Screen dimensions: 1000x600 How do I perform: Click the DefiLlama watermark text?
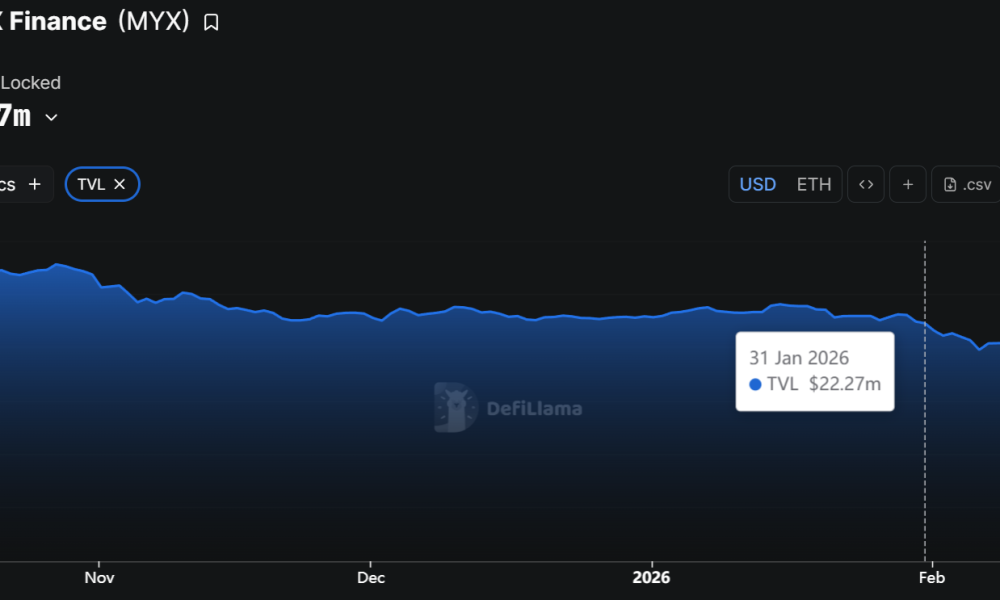(x=534, y=408)
